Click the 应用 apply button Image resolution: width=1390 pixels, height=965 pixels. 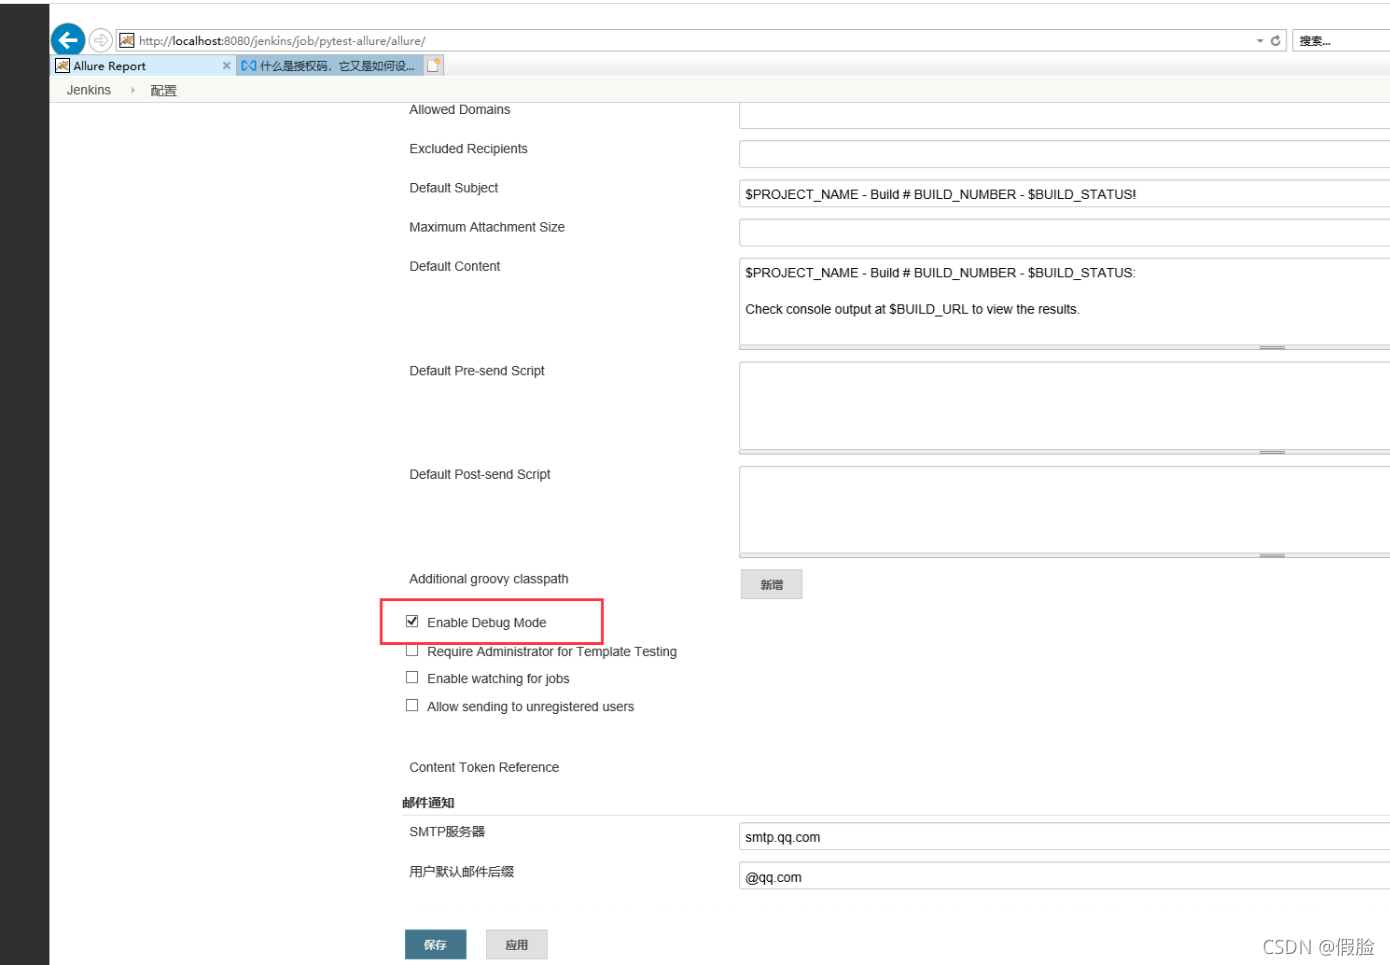point(516,944)
